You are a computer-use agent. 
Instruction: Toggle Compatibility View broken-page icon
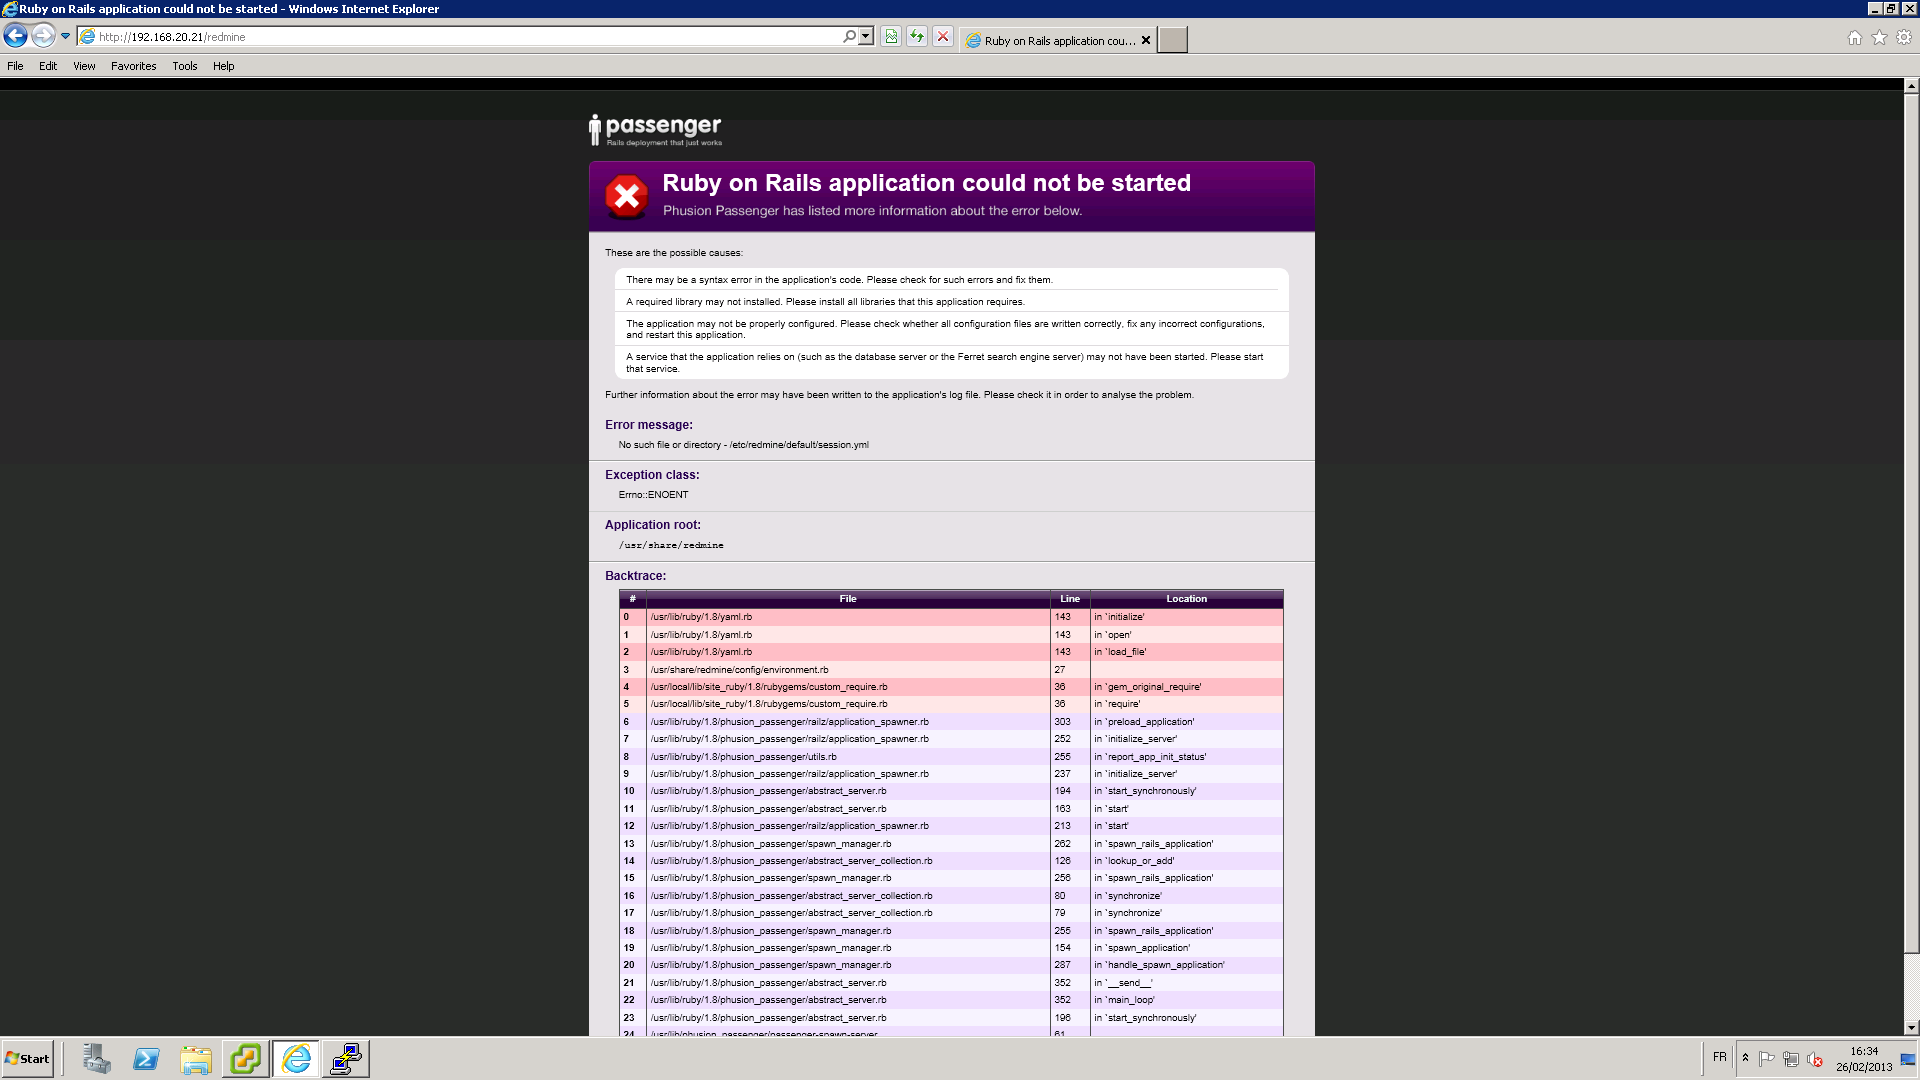tap(891, 37)
